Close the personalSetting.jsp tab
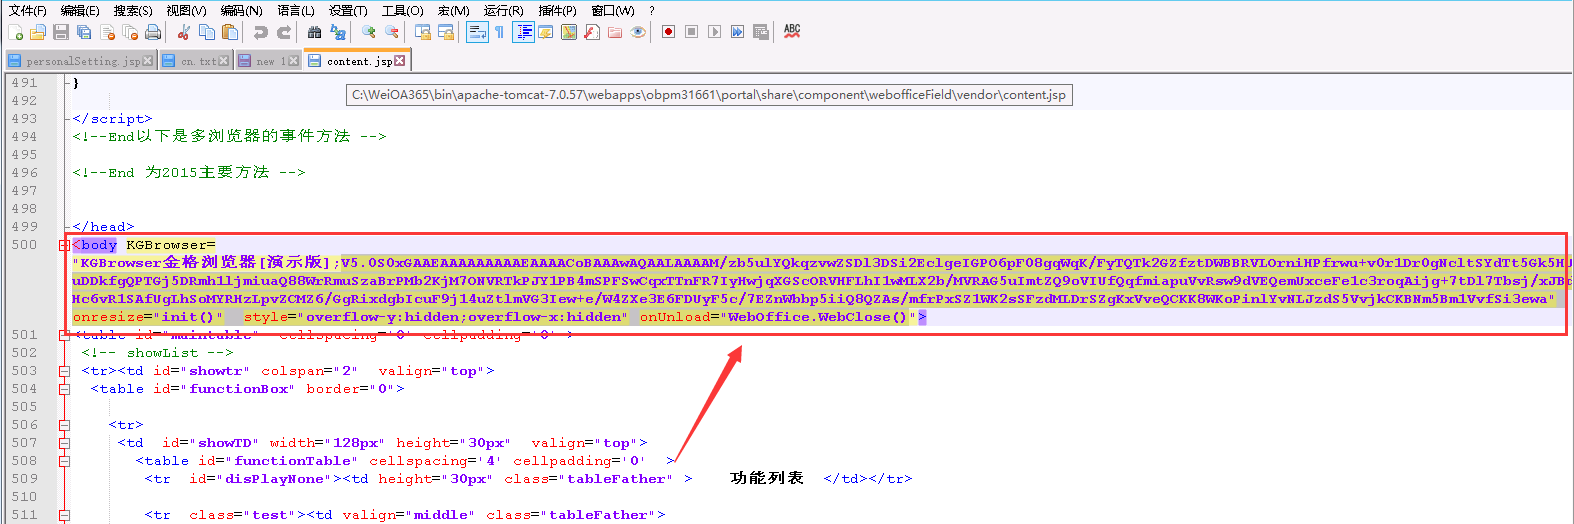This screenshot has height=524, width=1574. (x=148, y=61)
